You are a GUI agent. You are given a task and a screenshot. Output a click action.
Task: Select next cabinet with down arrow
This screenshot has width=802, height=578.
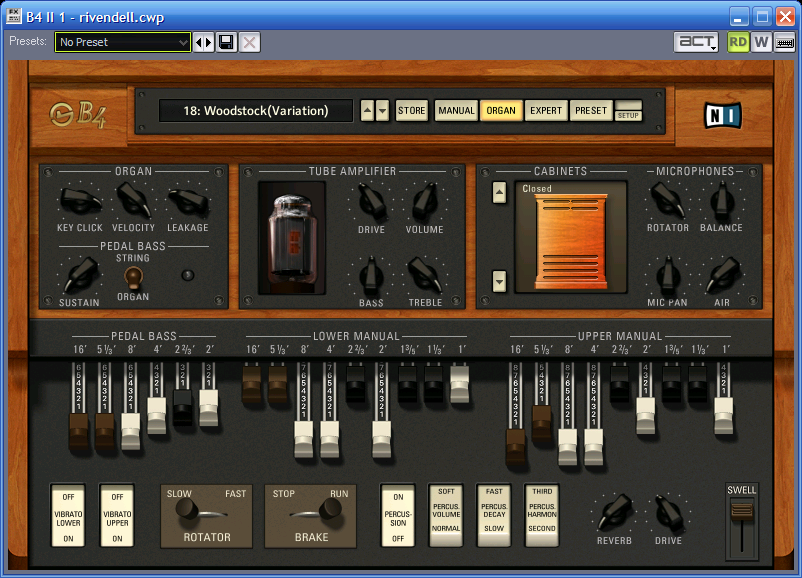click(499, 281)
